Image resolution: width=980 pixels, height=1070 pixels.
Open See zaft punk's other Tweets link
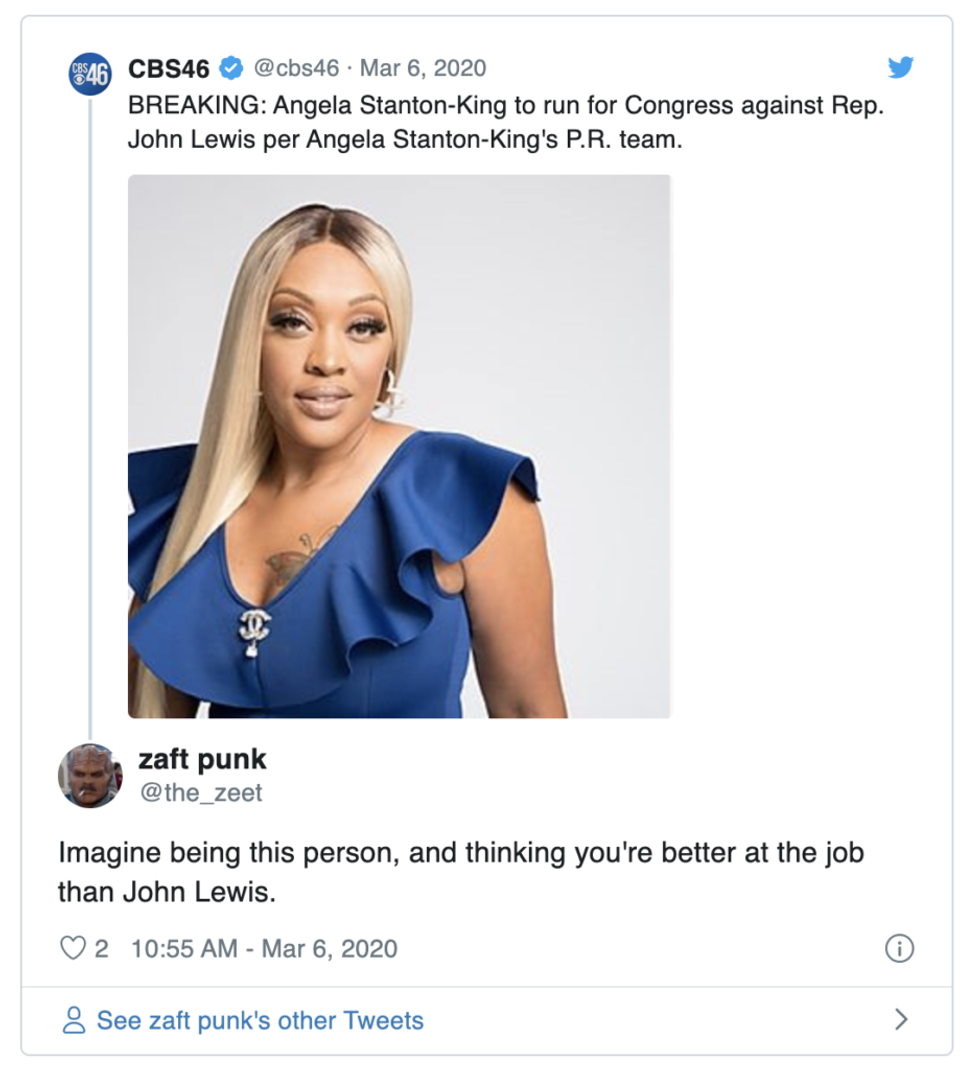[260, 1020]
